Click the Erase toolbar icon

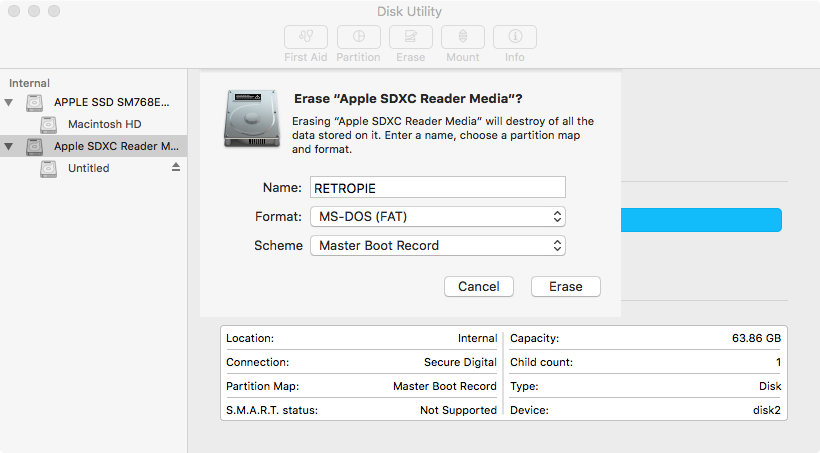410,37
